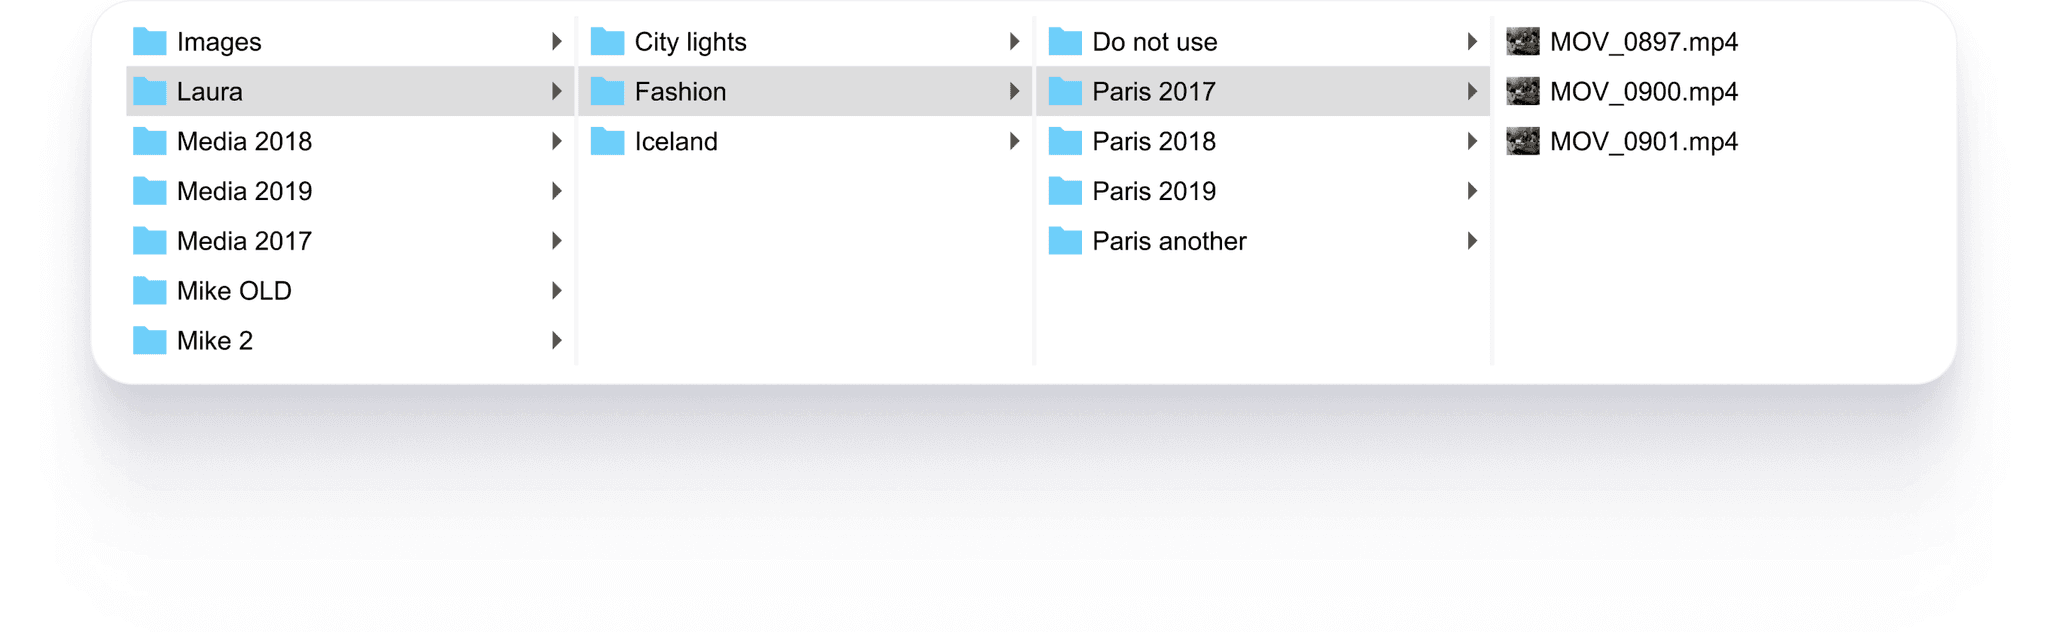Open the MOV_0897.mp4 video thumbnail

point(1523,41)
